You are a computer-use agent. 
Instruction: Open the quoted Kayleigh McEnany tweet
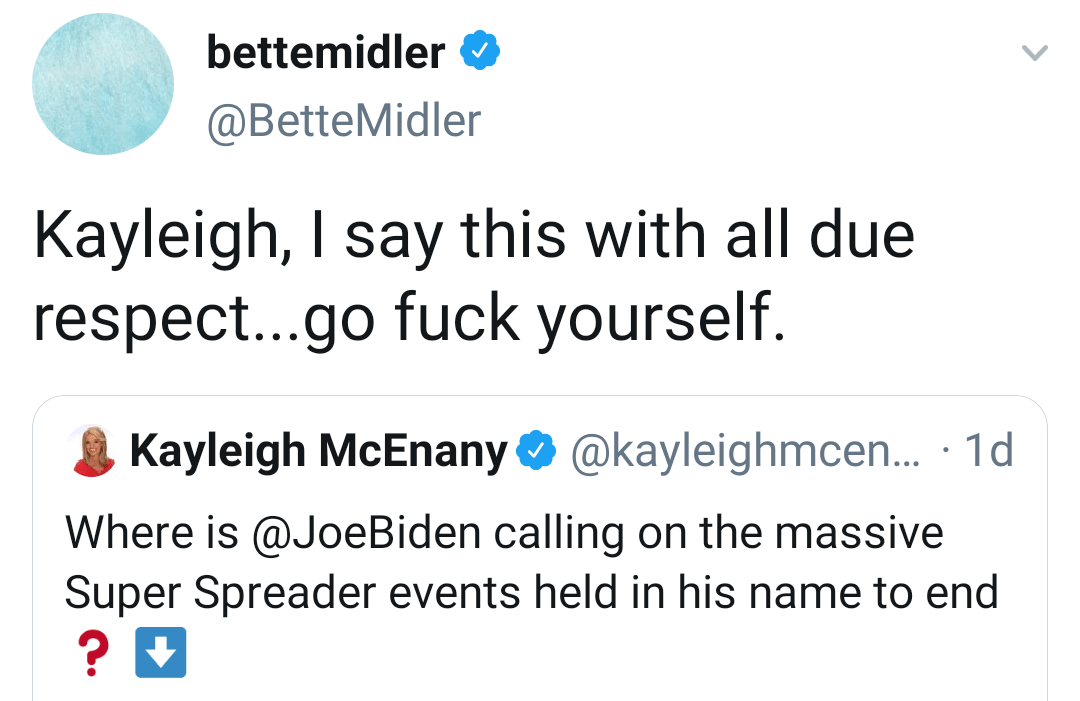pos(540,550)
